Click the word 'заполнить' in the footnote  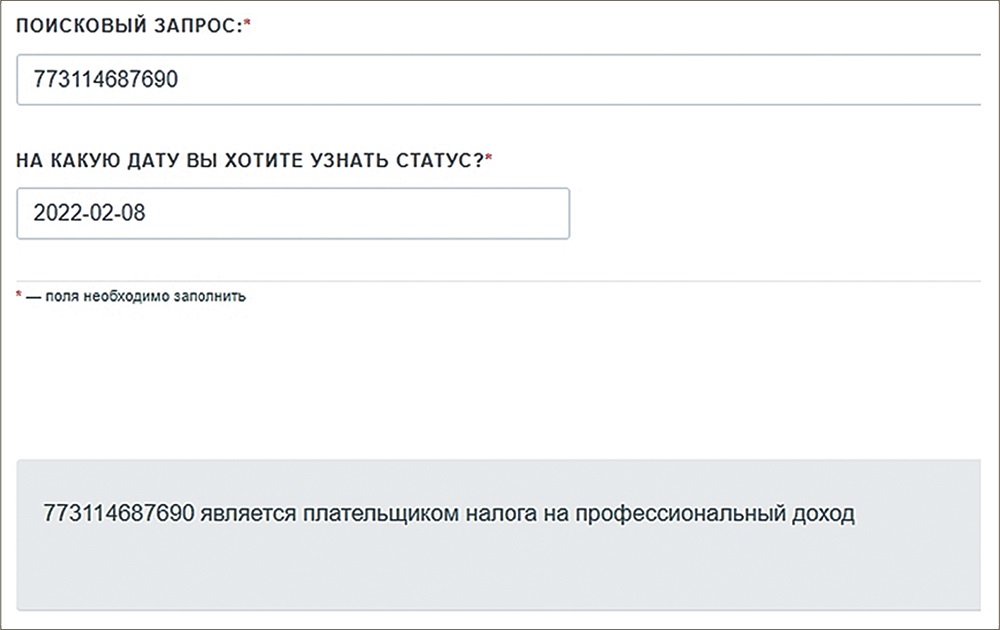[212, 297]
